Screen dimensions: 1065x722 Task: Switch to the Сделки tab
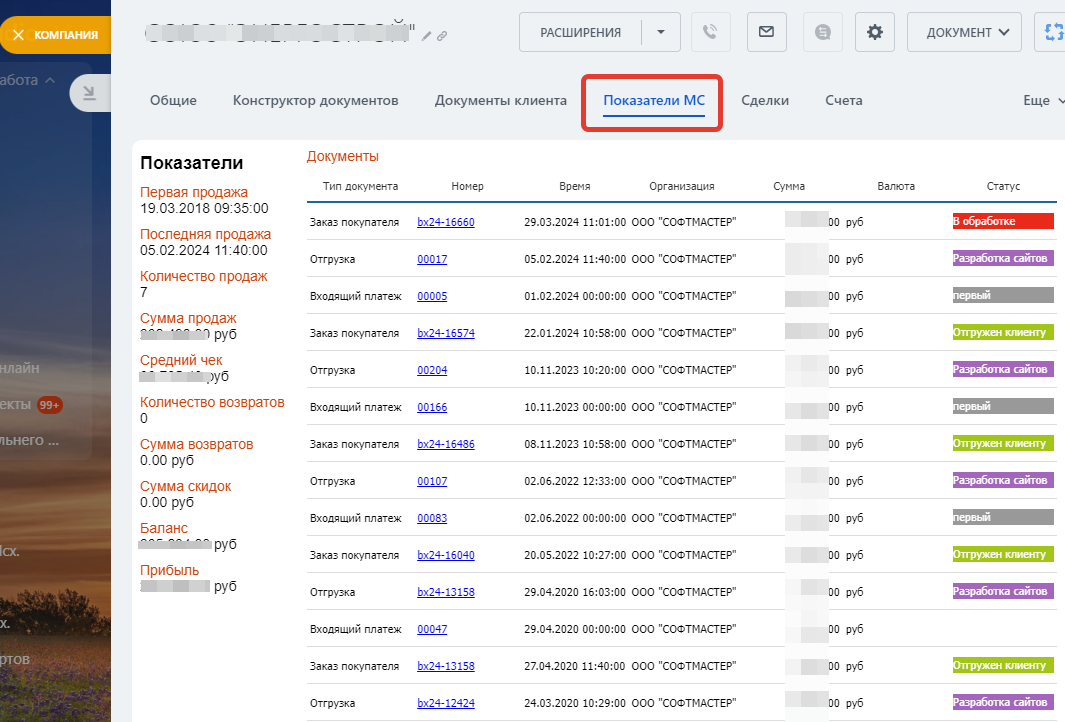click(x=765, y=101)
